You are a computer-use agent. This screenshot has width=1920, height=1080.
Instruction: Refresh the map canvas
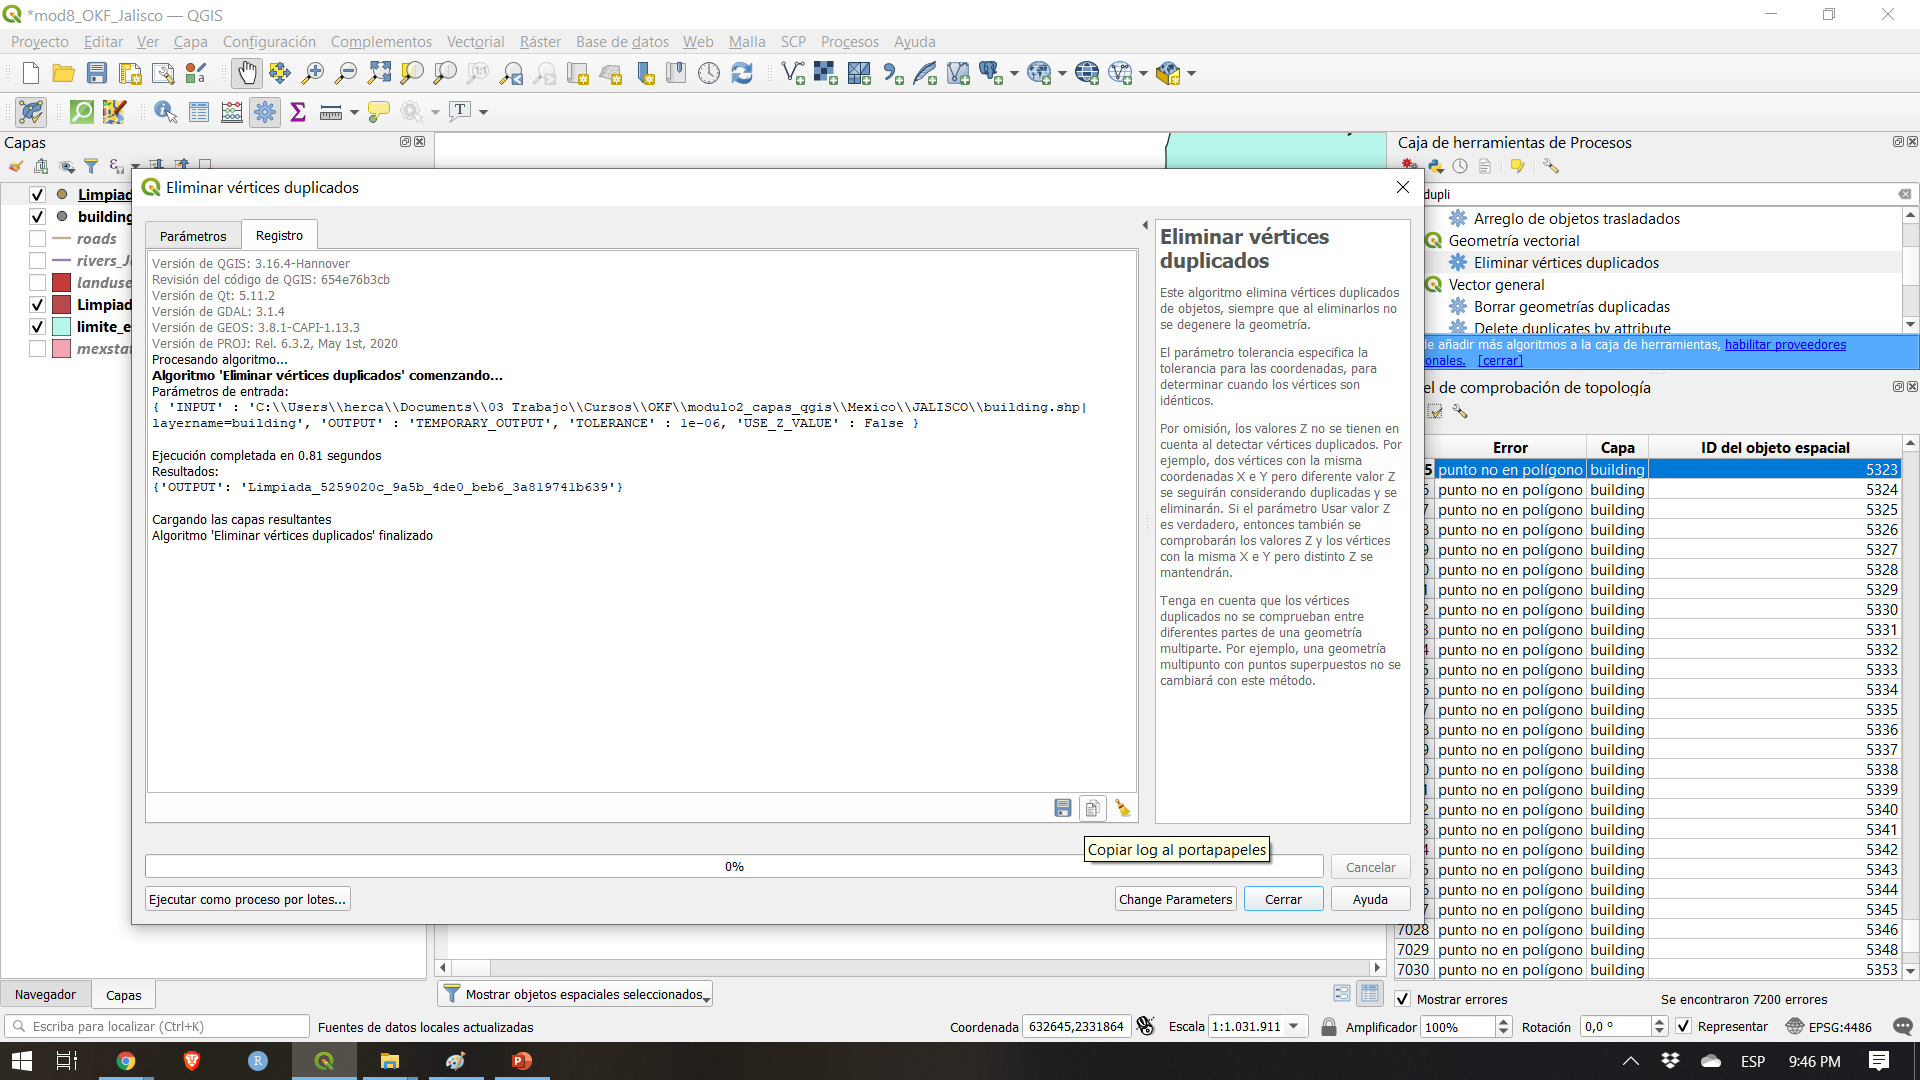[x=742, y=73]
